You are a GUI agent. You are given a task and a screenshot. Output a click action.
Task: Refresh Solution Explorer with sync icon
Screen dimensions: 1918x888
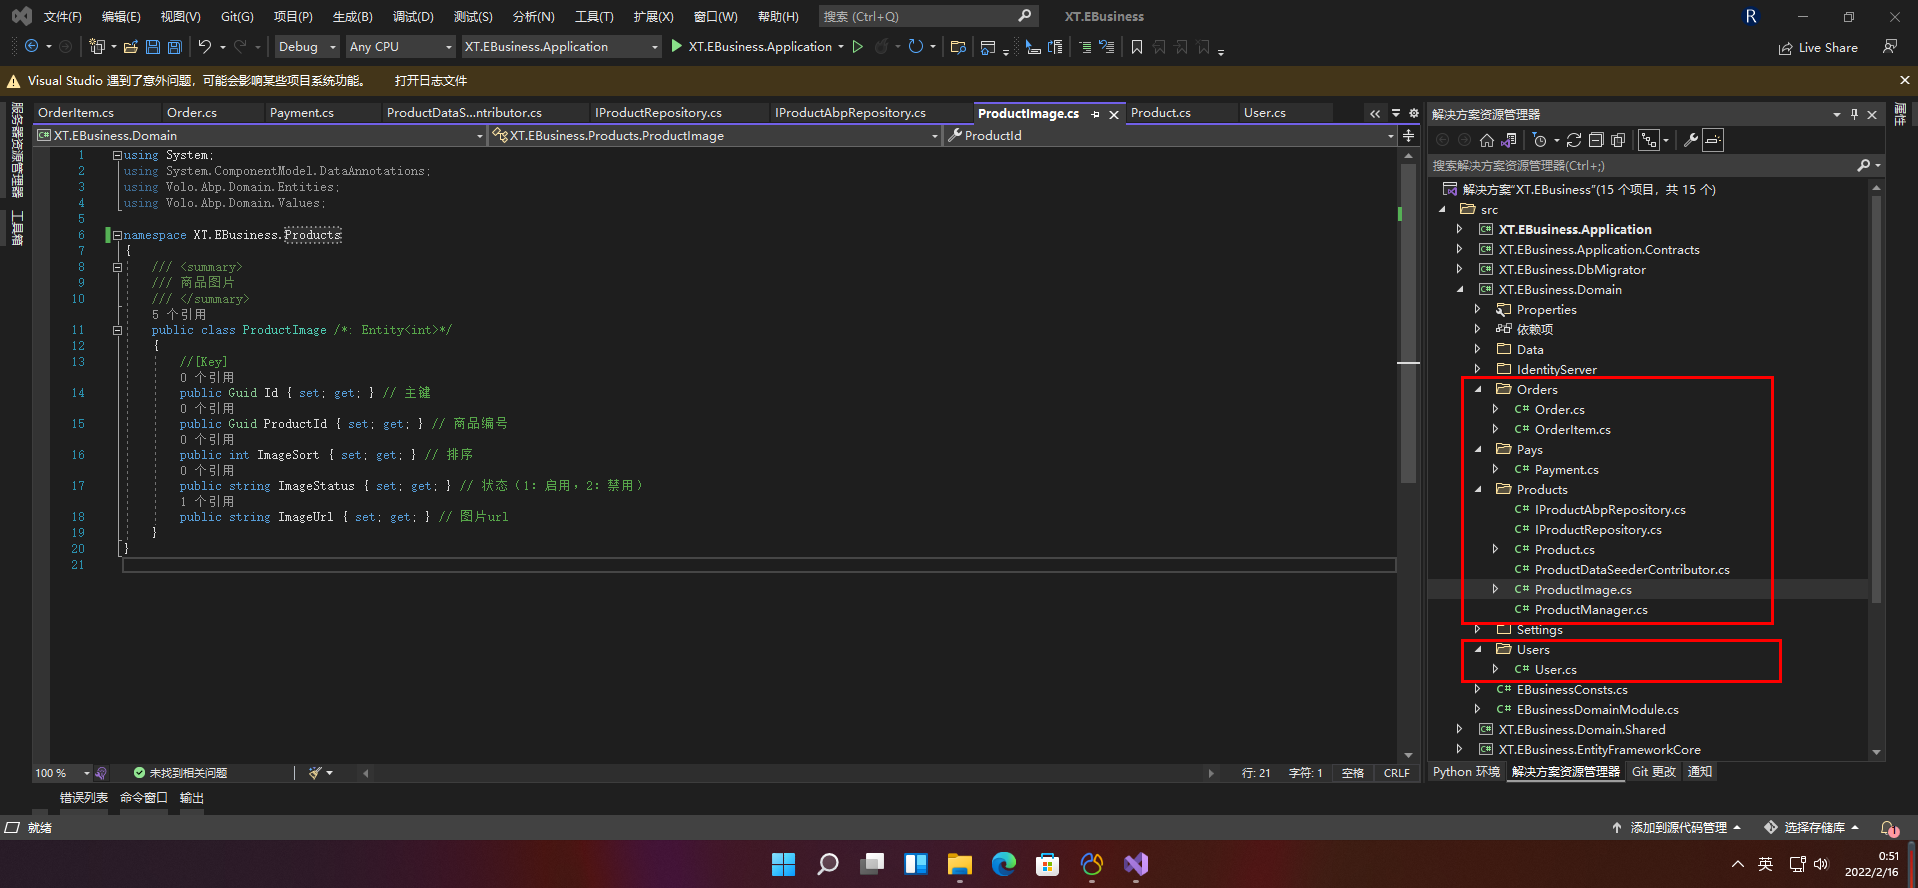click(x=1574, y=140)
